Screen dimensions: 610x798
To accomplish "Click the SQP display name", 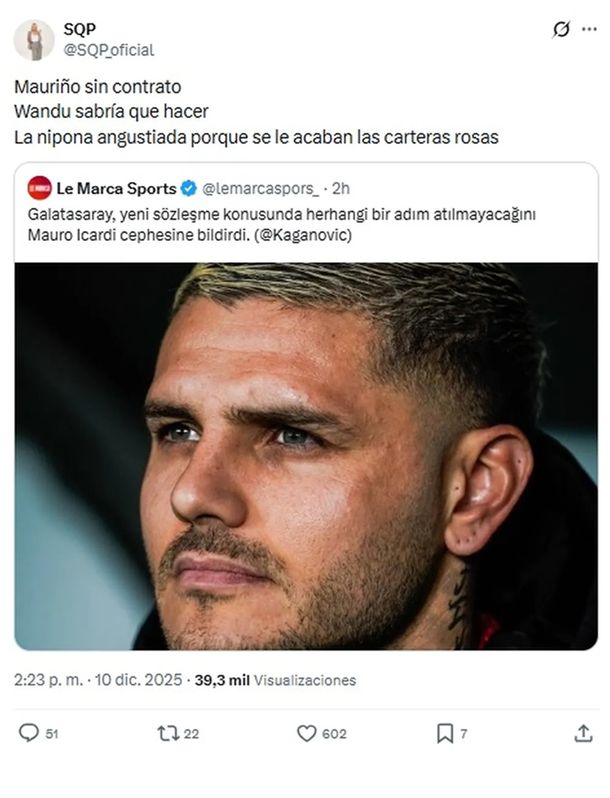I will click(x=79, y=29).
